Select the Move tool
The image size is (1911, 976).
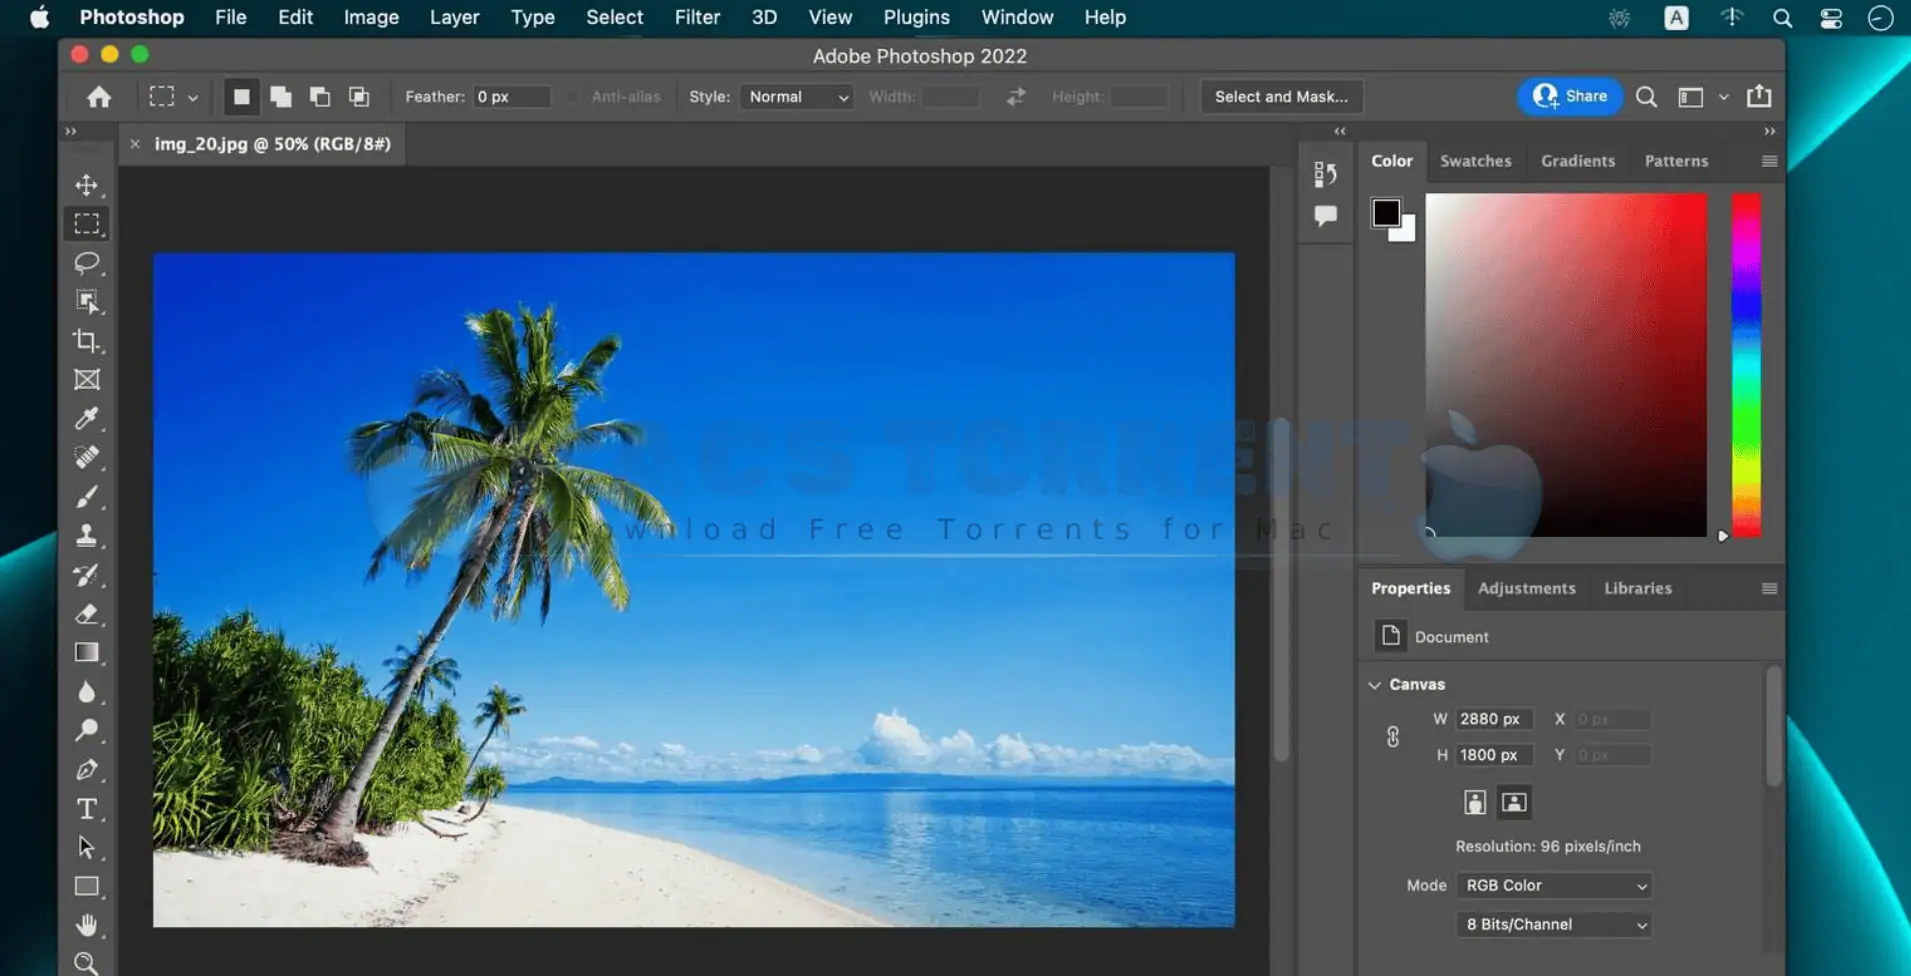pyautogui.click(x=87, y=185)
